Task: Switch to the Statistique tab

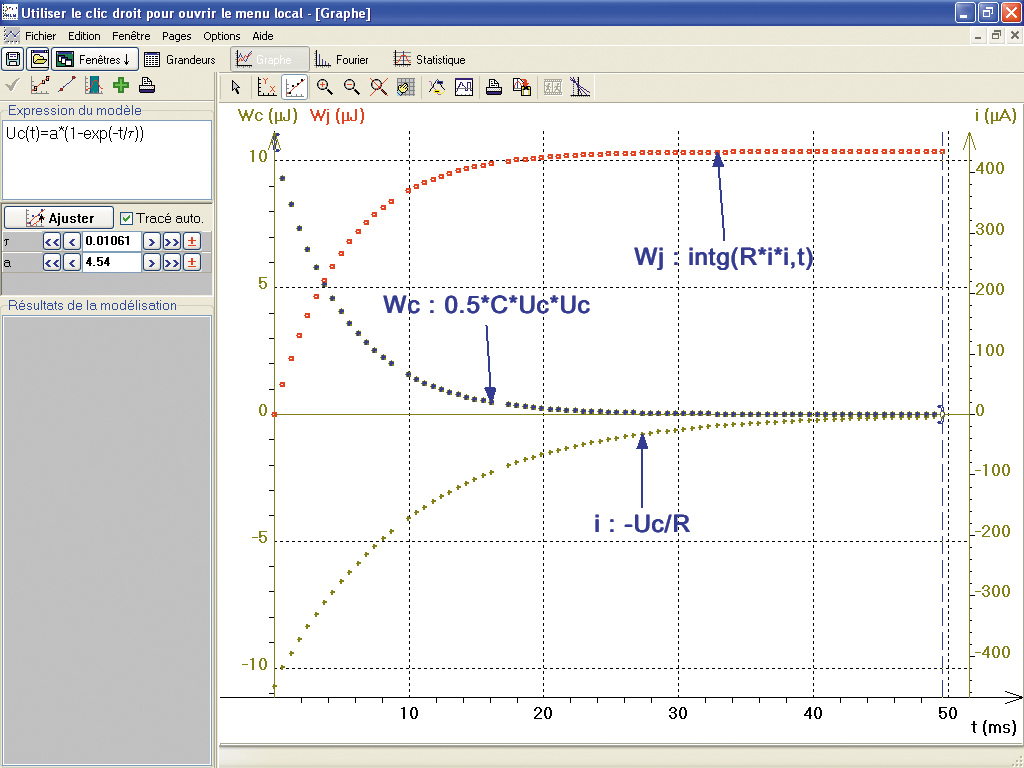Action: tap(429, 59)
